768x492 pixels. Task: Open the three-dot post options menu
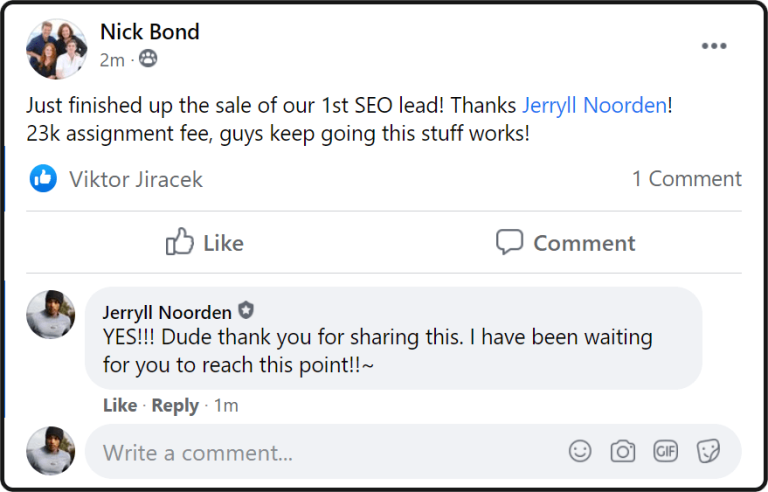pos(714,46)
